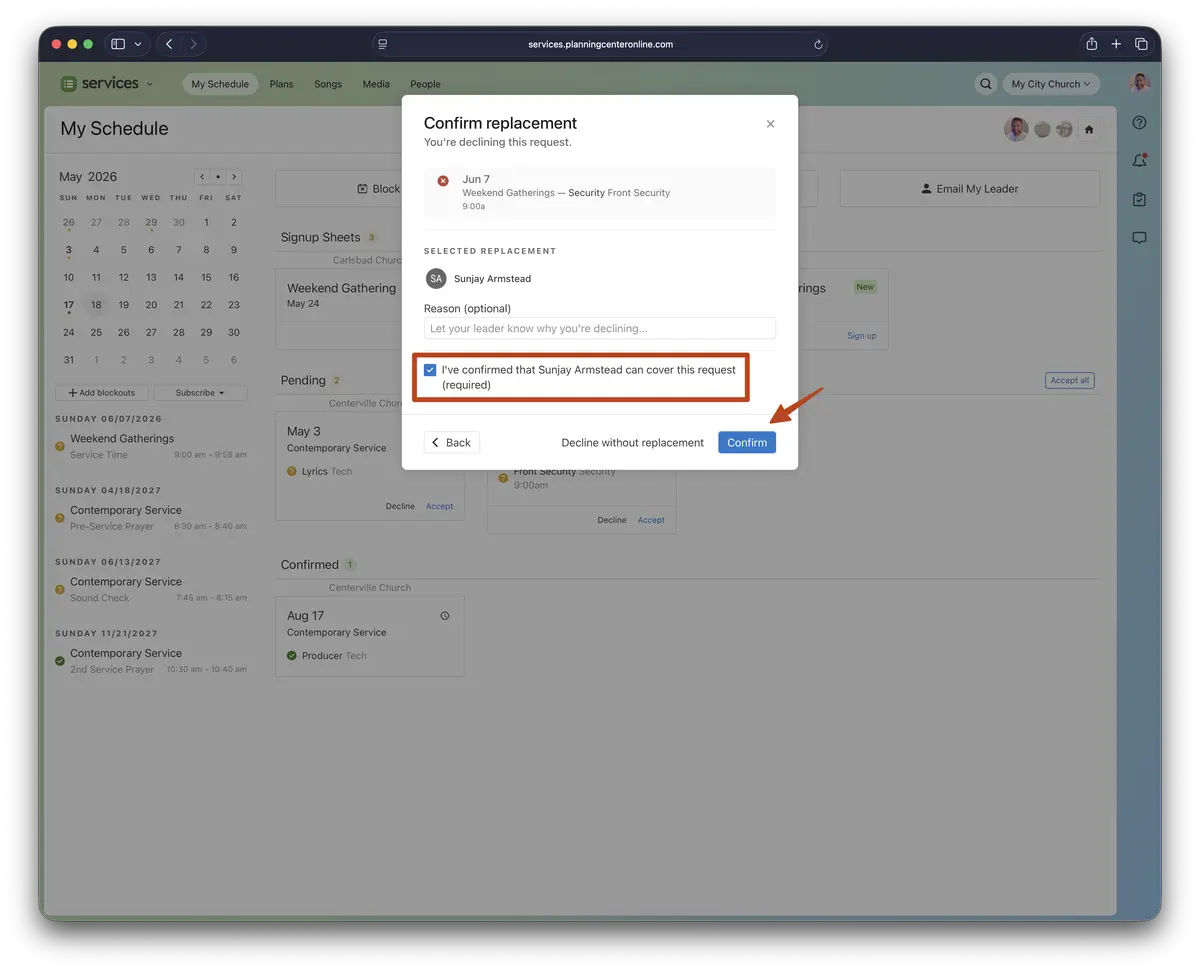Screen dimensions: 1200x972
Task: Accept the May 3 Lyrics Tech request
Action: click(439, 506)
